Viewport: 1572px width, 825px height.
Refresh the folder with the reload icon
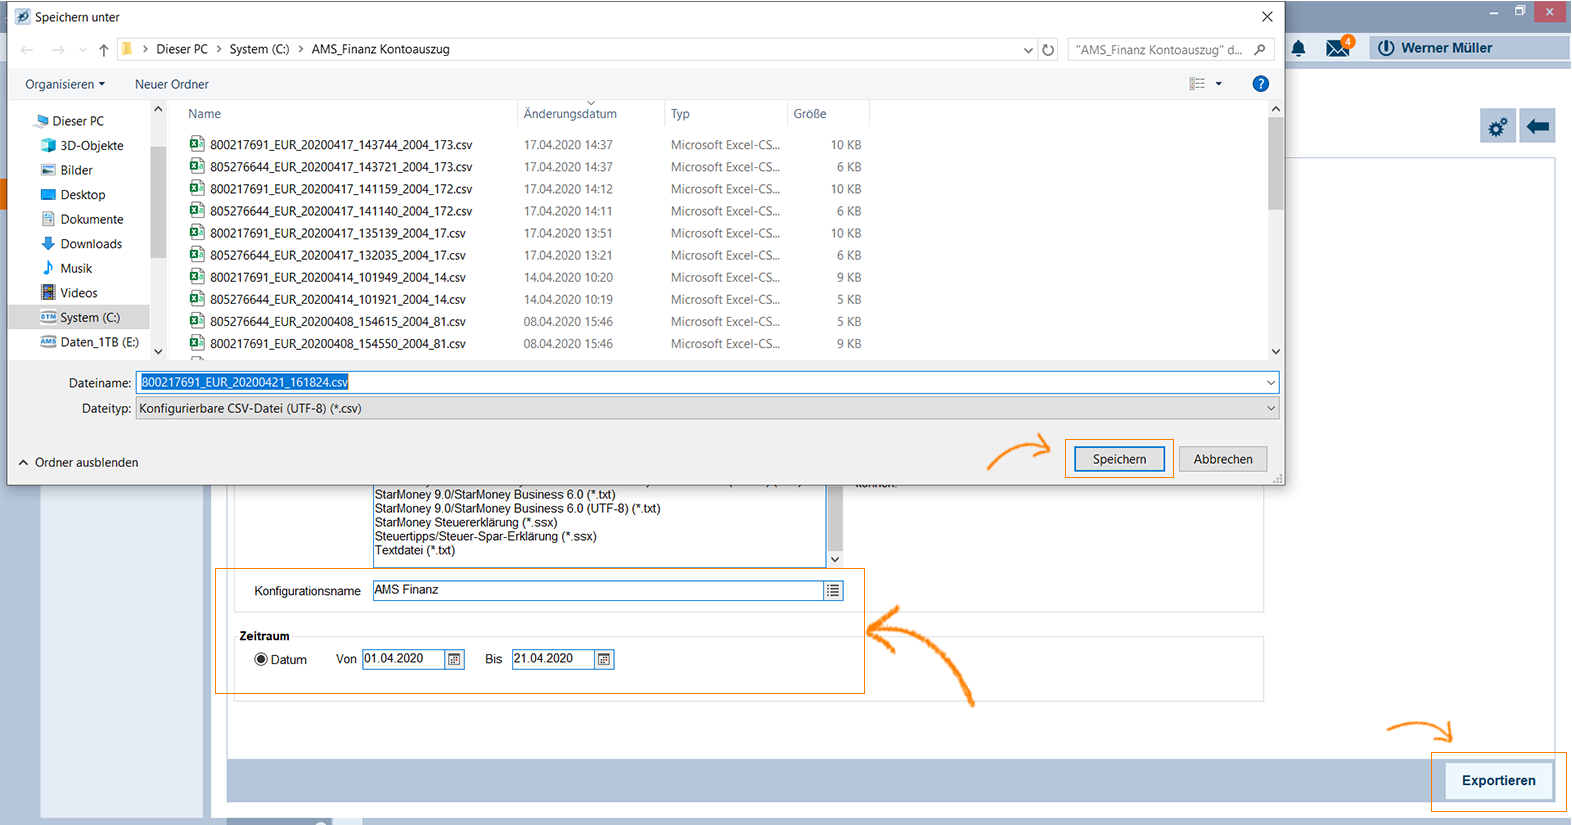pos(1048,50)
